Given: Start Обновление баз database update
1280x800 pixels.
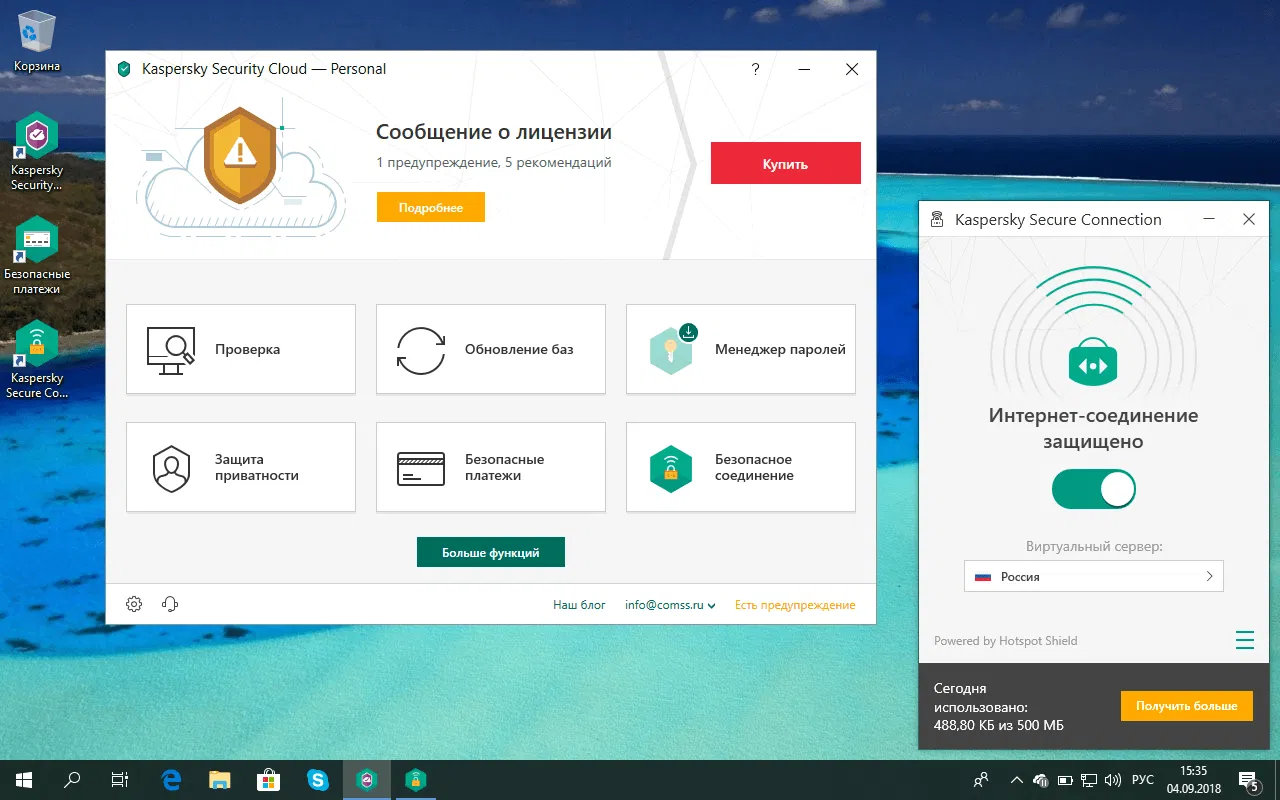Looking at the screenshot, I should (490, 348).
